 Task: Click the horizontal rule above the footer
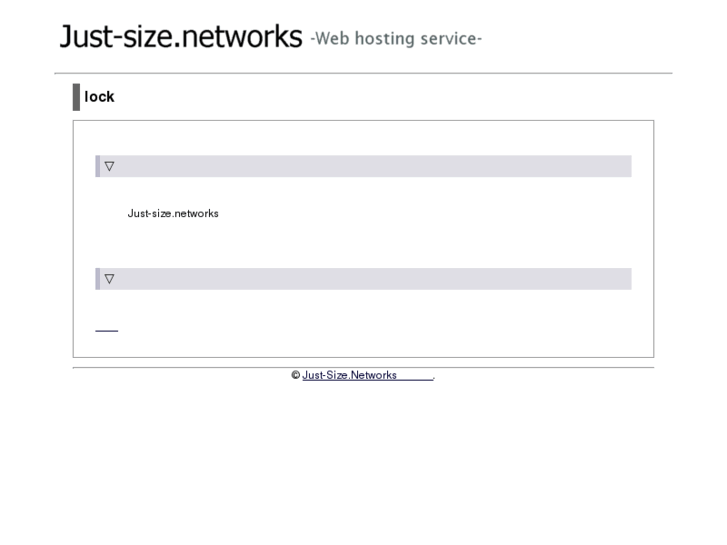[363, 367]
